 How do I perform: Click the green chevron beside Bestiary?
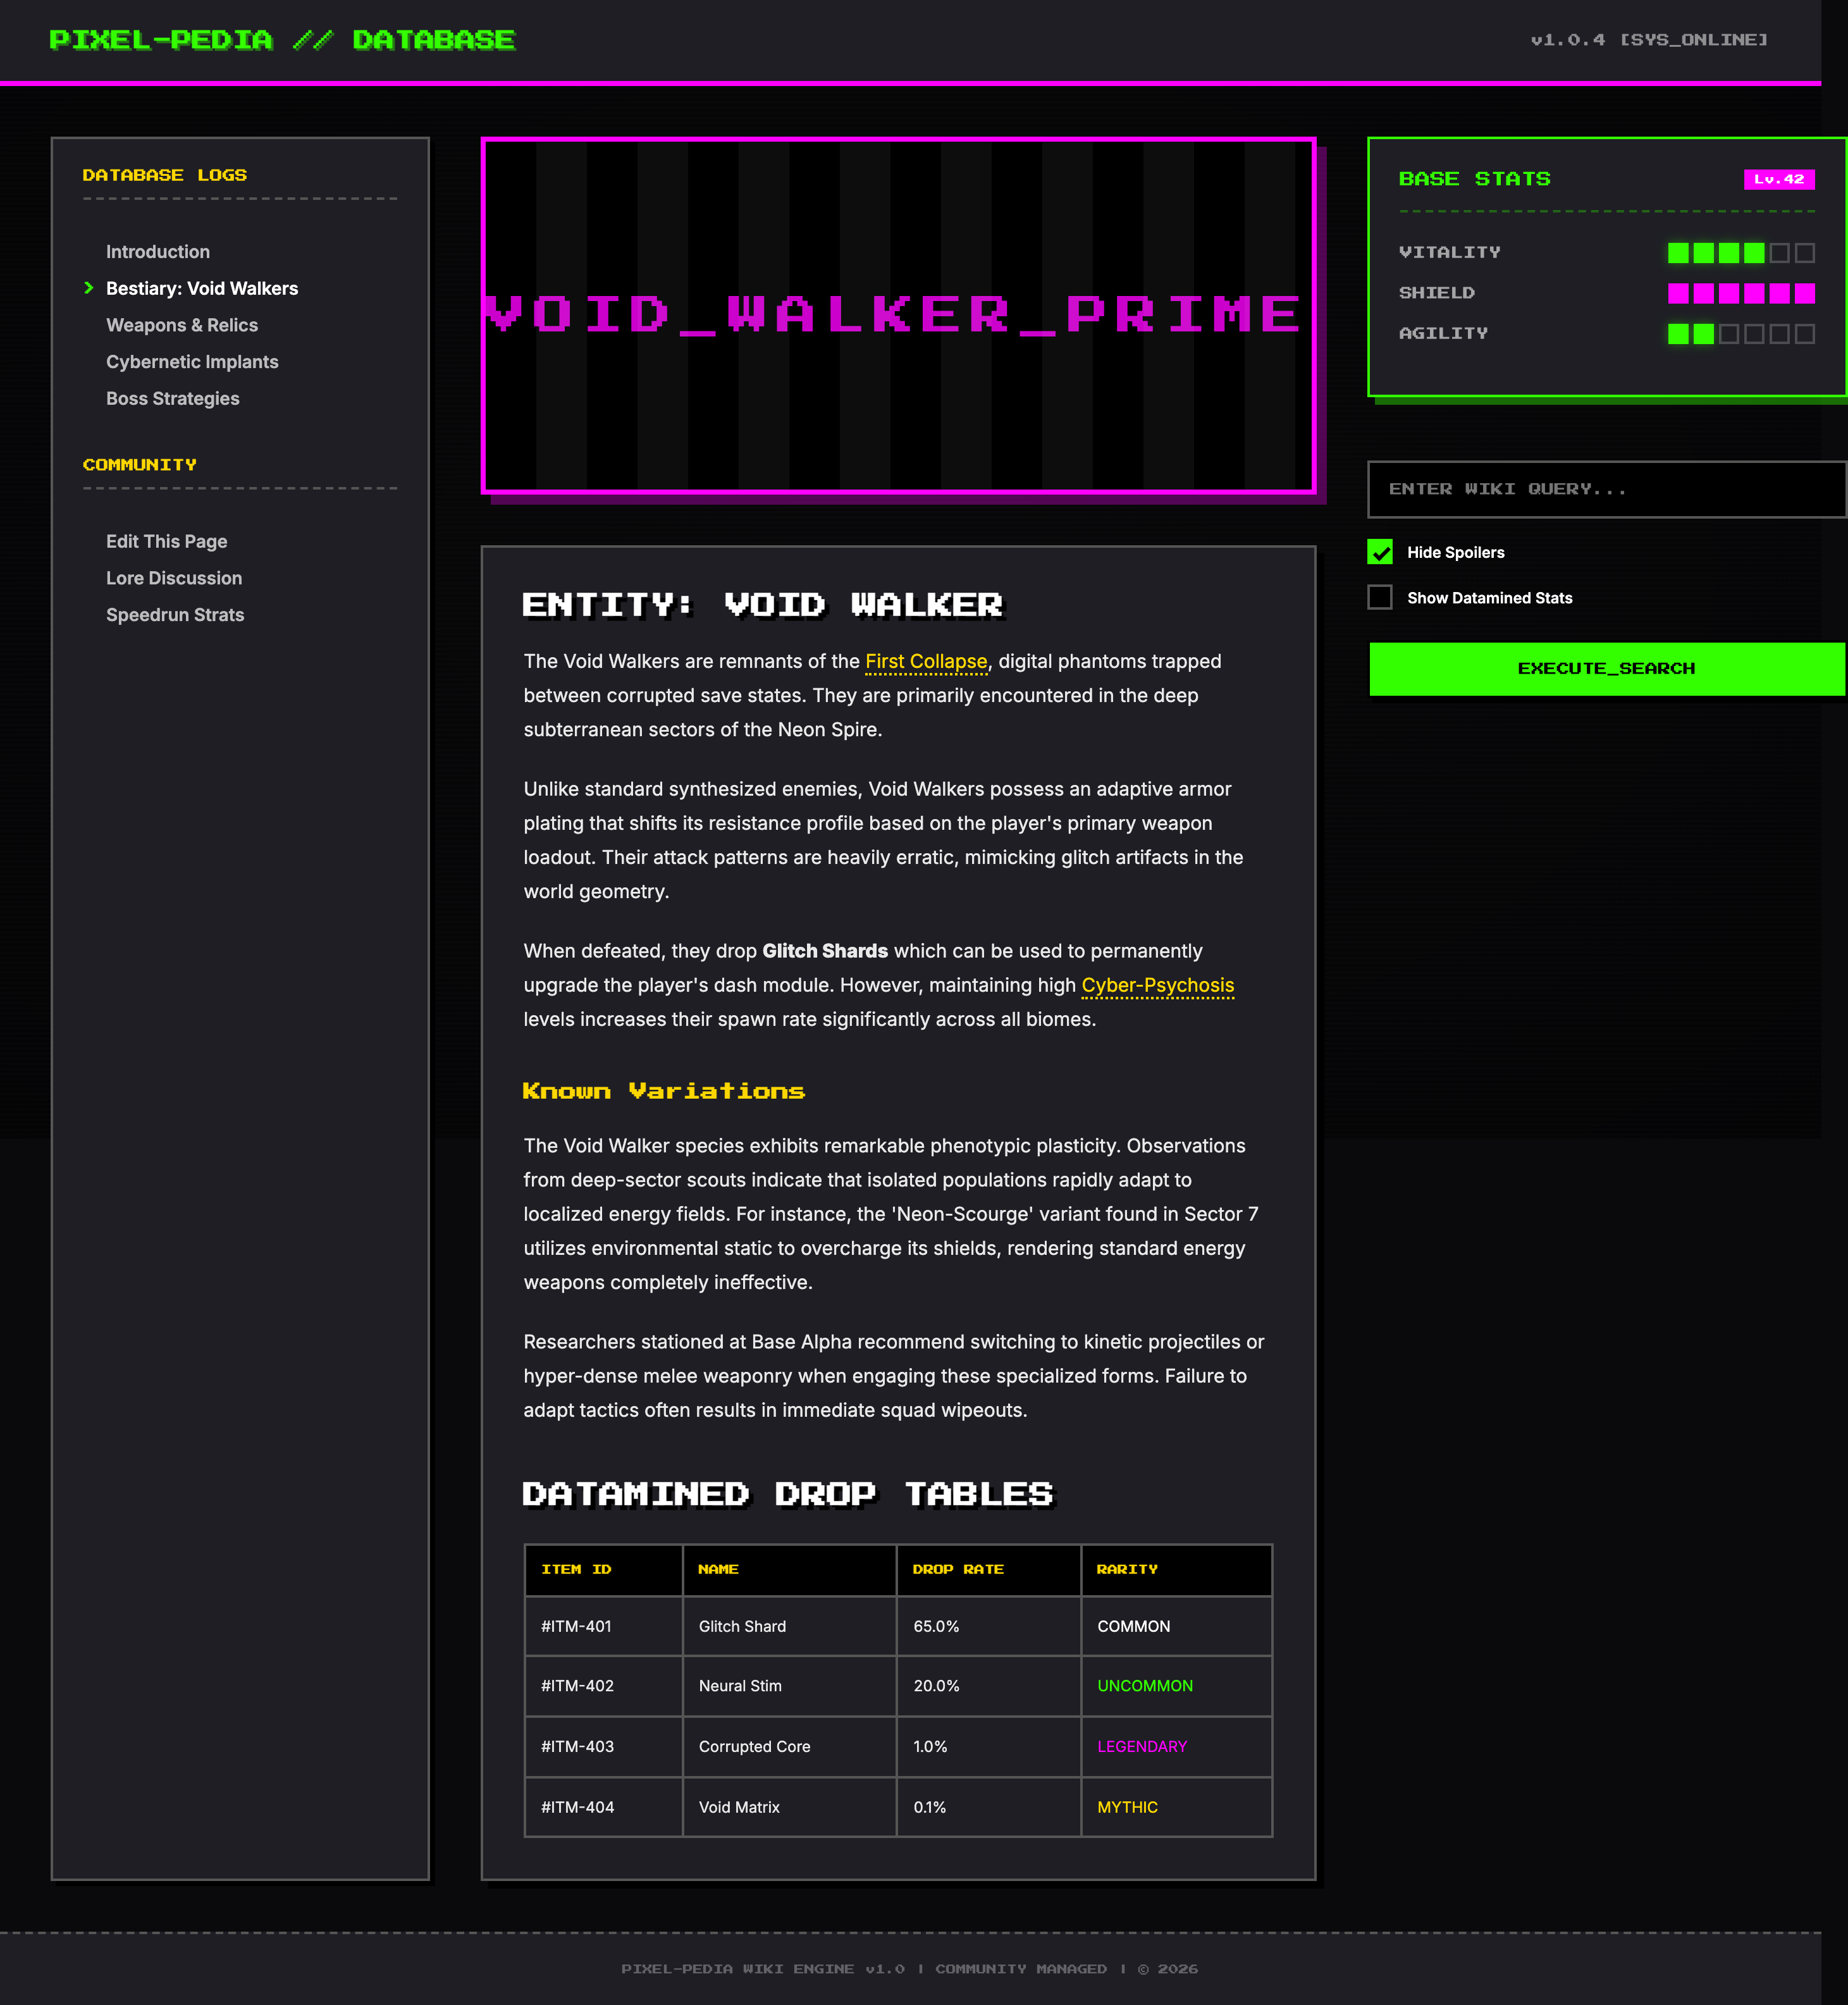coord(89,288)
